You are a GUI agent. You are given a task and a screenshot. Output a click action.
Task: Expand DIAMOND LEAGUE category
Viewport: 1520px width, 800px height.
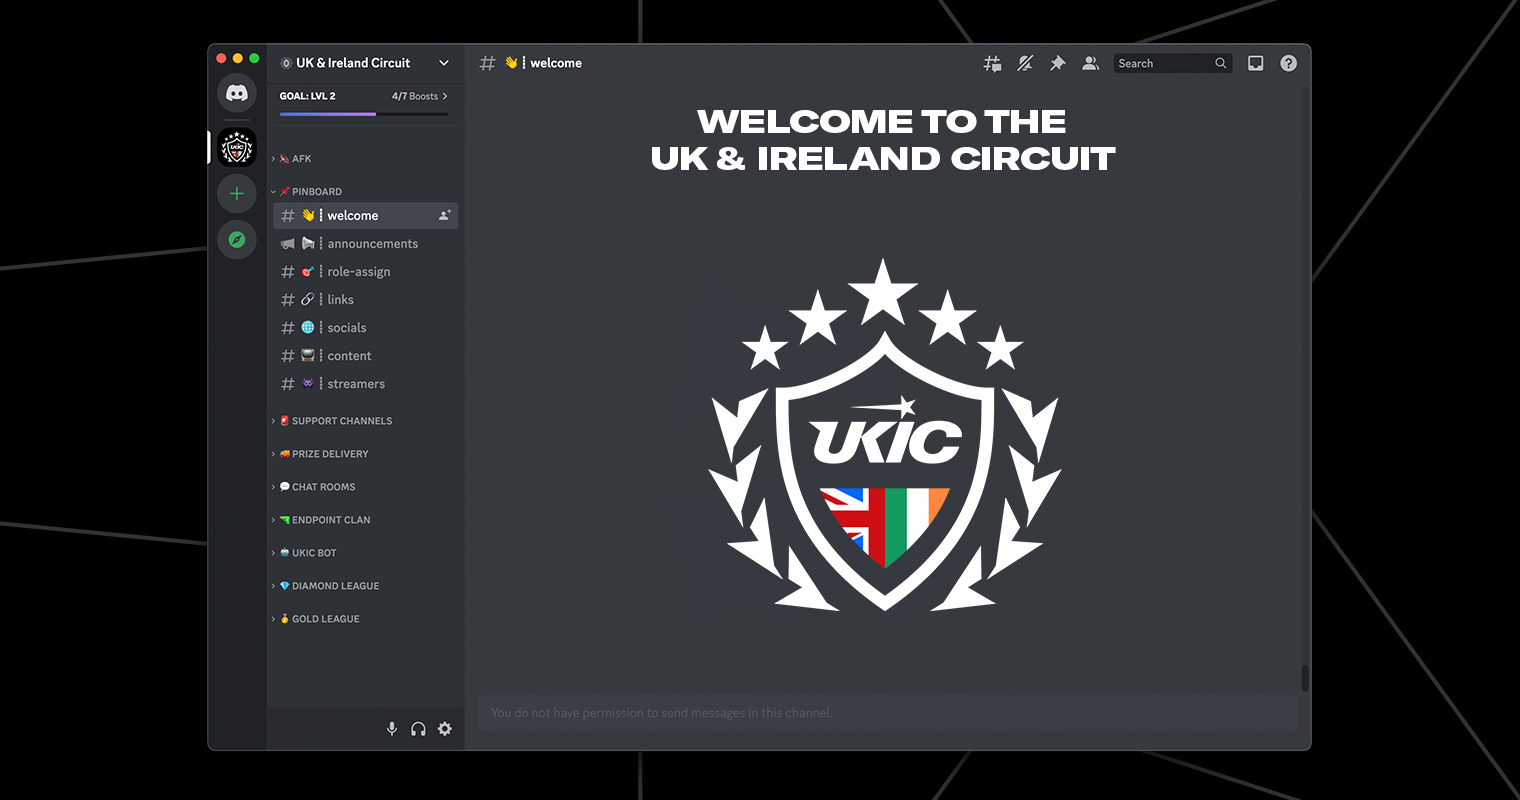(326, 586)
